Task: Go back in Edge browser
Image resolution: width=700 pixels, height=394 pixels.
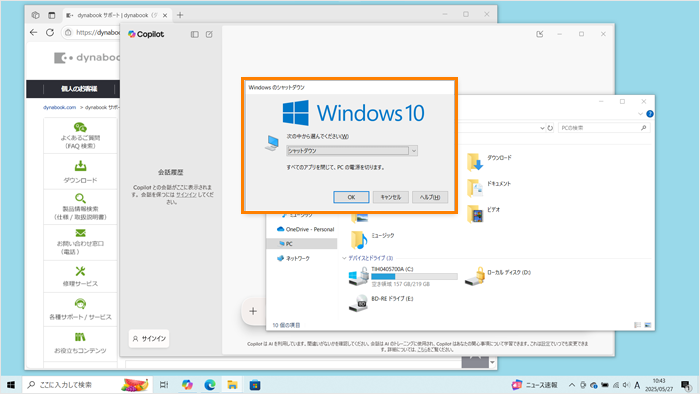Action: 33,32
